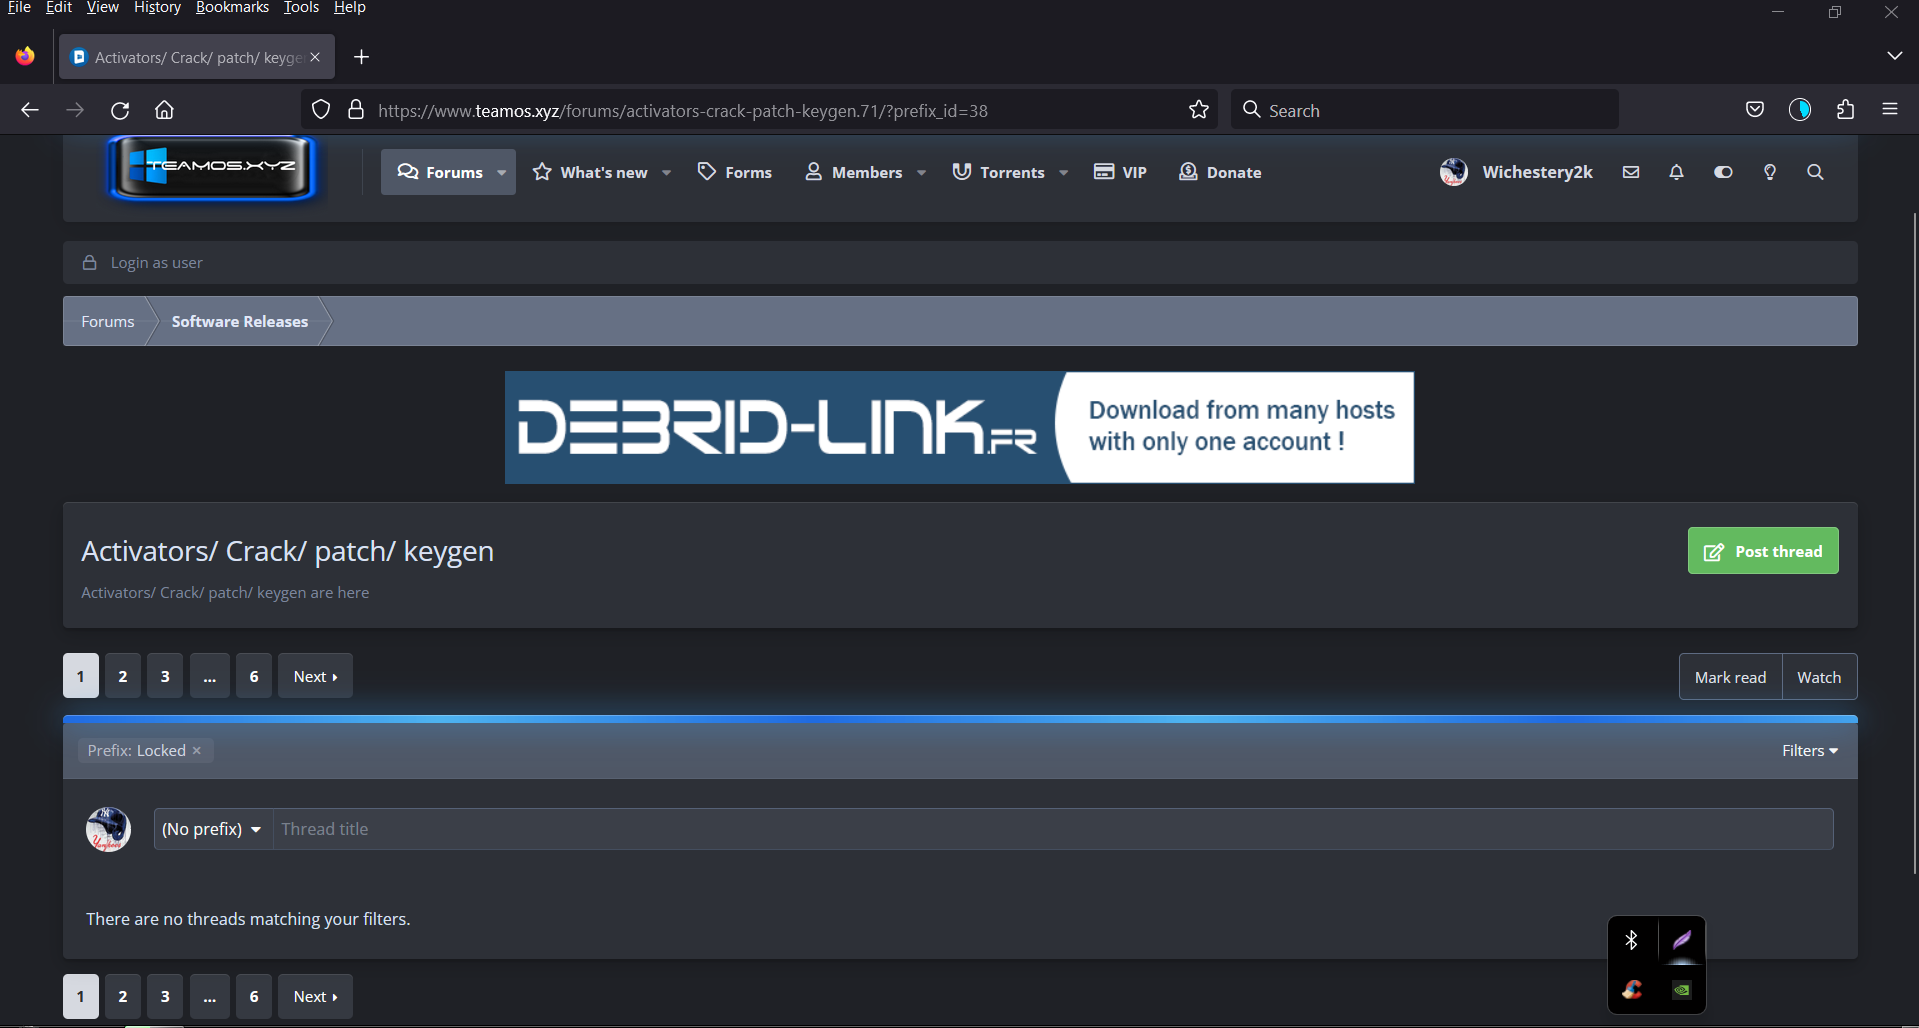Expand the Members dropdown arrow
Image resolution: width=1919 pixels, height=1028 pixels.
point(922,172)
